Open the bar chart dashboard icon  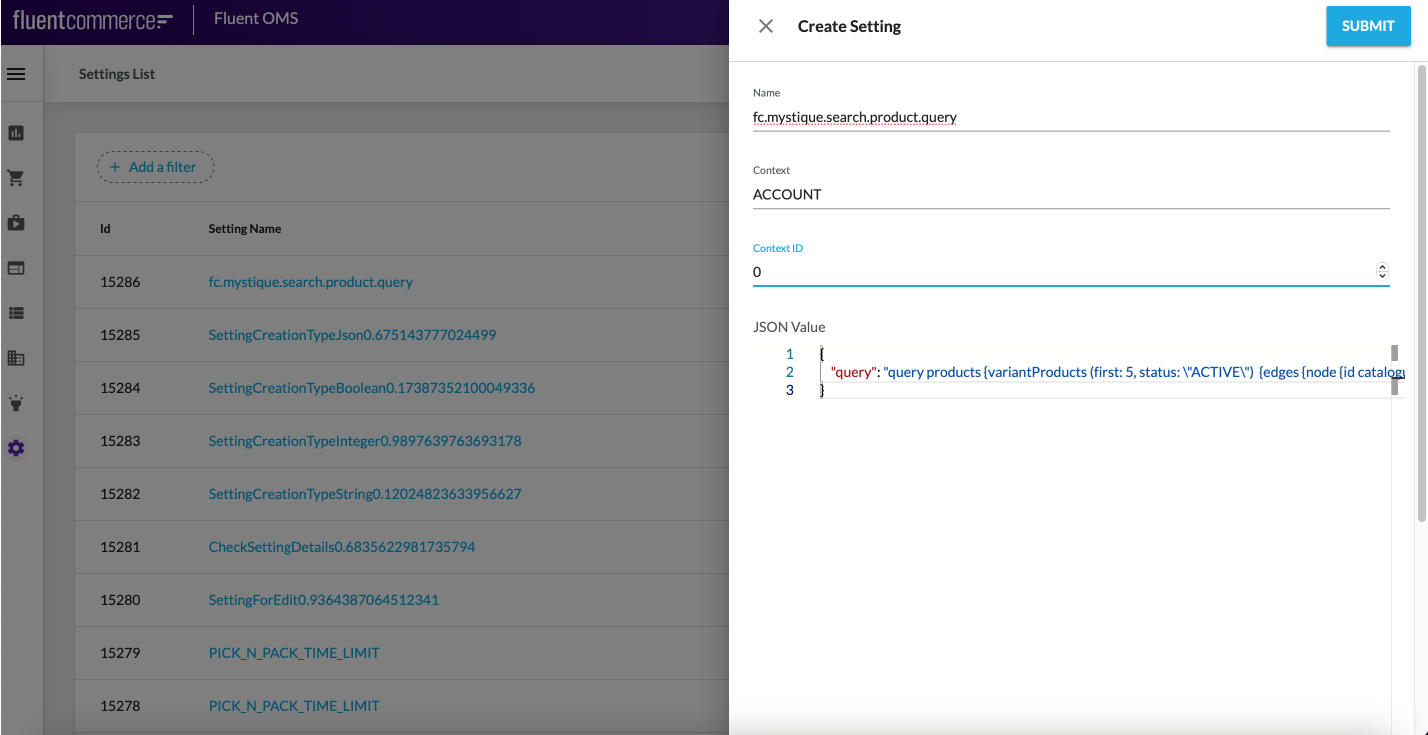tap(16, 133)
